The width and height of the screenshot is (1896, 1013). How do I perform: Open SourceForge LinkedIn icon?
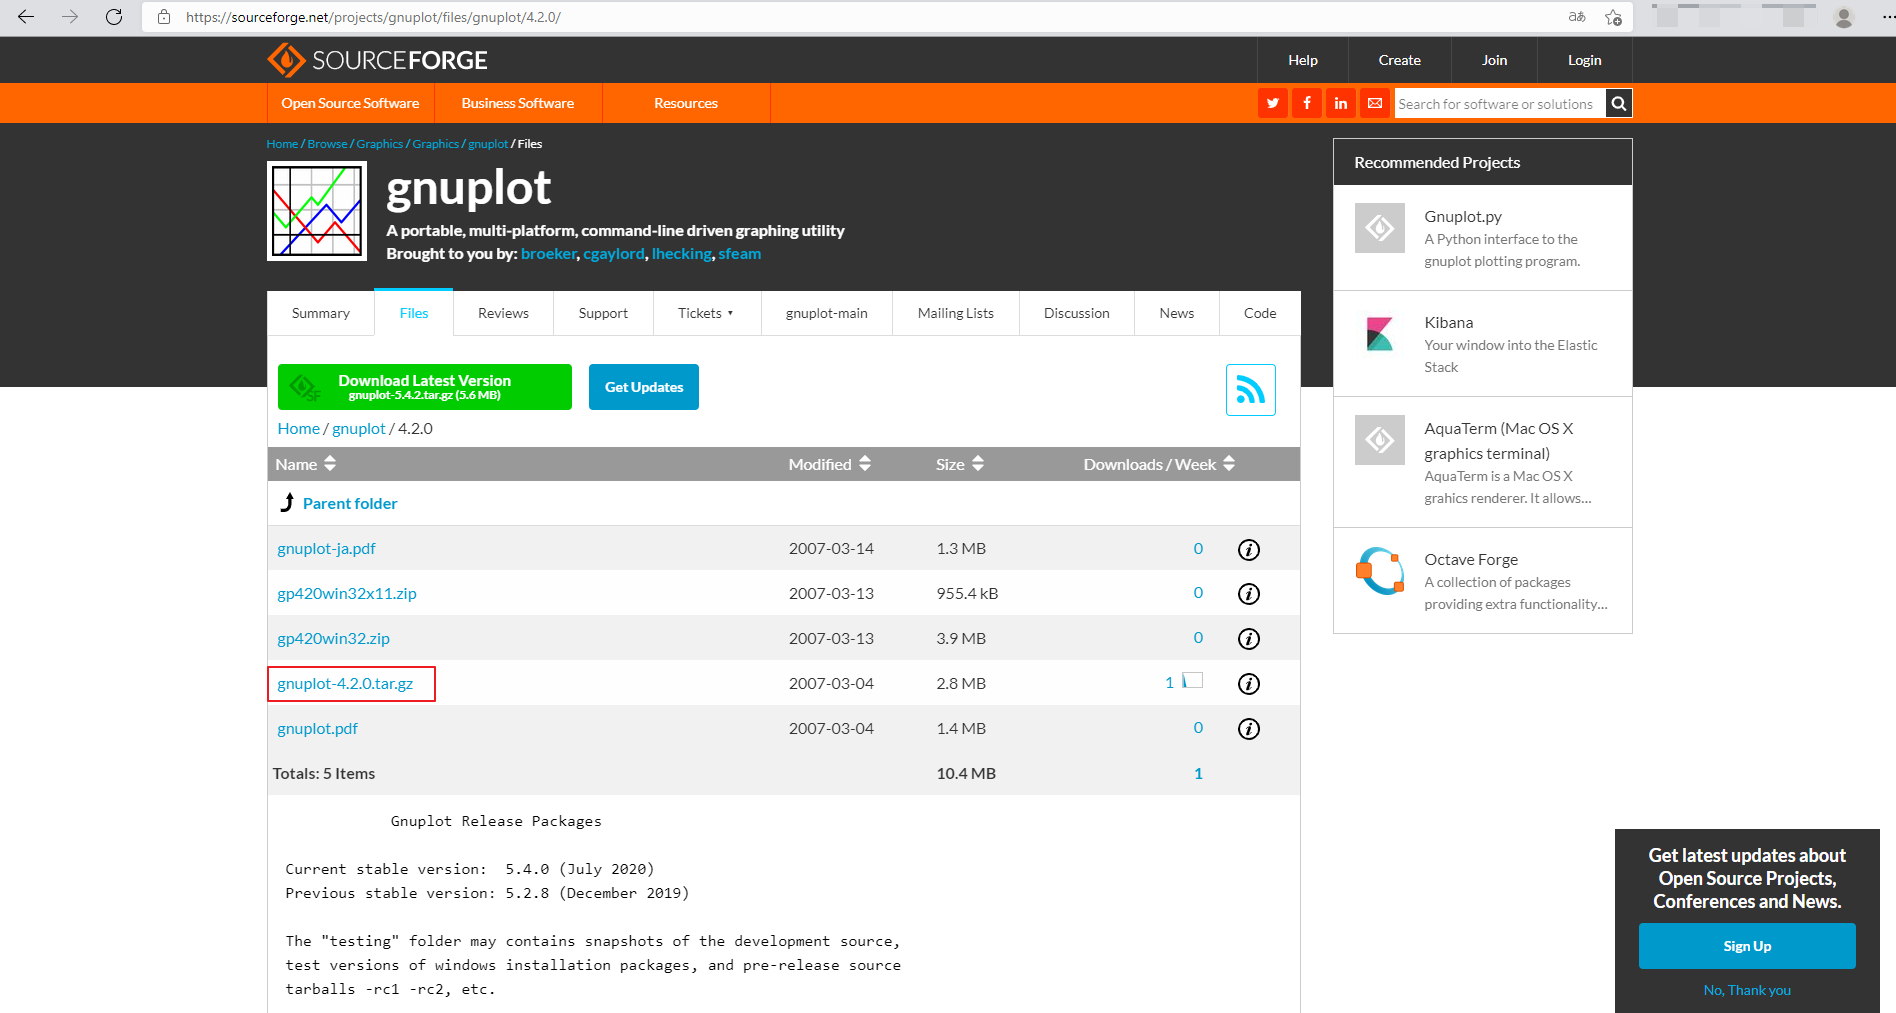point(1341,103)
